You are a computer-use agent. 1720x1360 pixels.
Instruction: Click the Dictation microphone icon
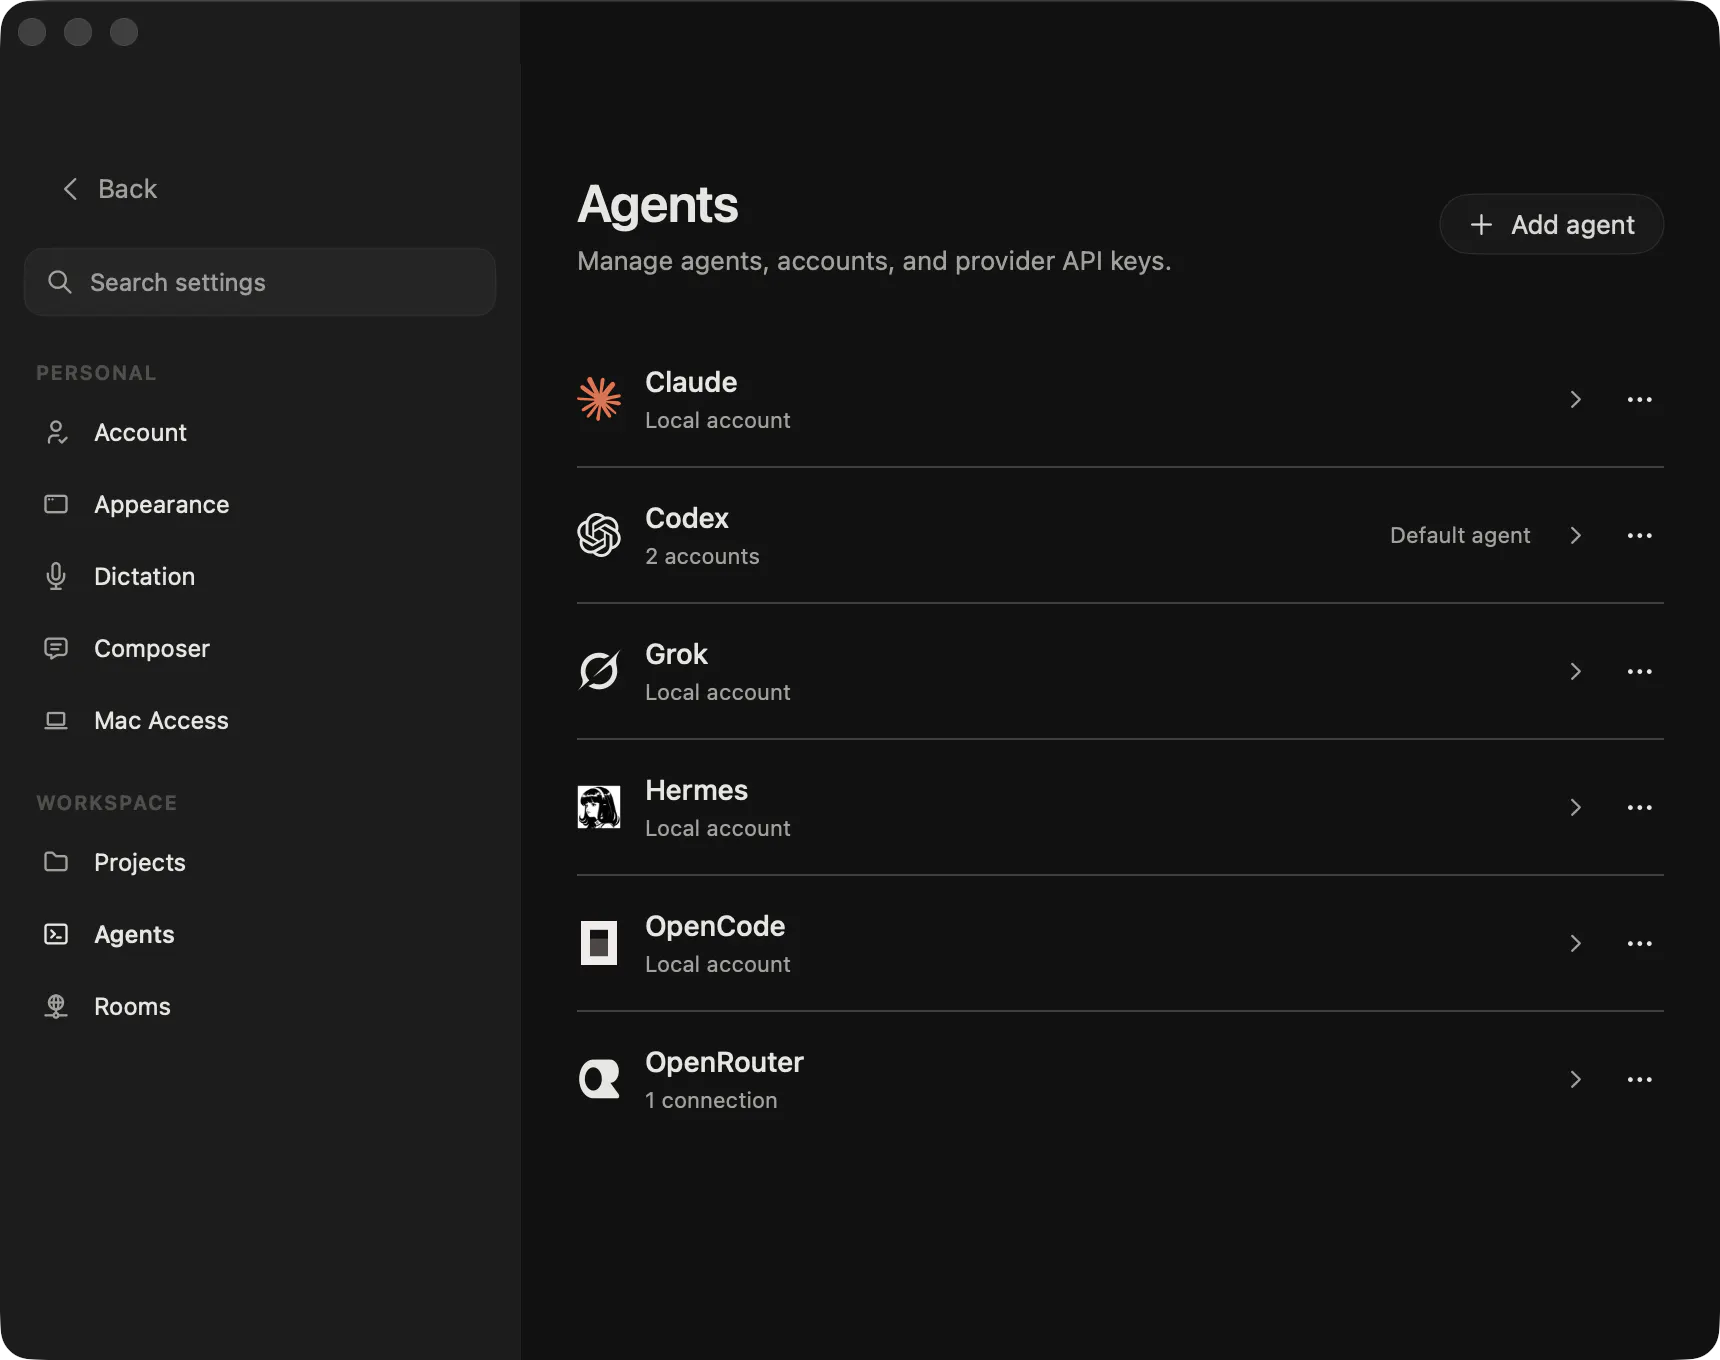click(56, 576)
